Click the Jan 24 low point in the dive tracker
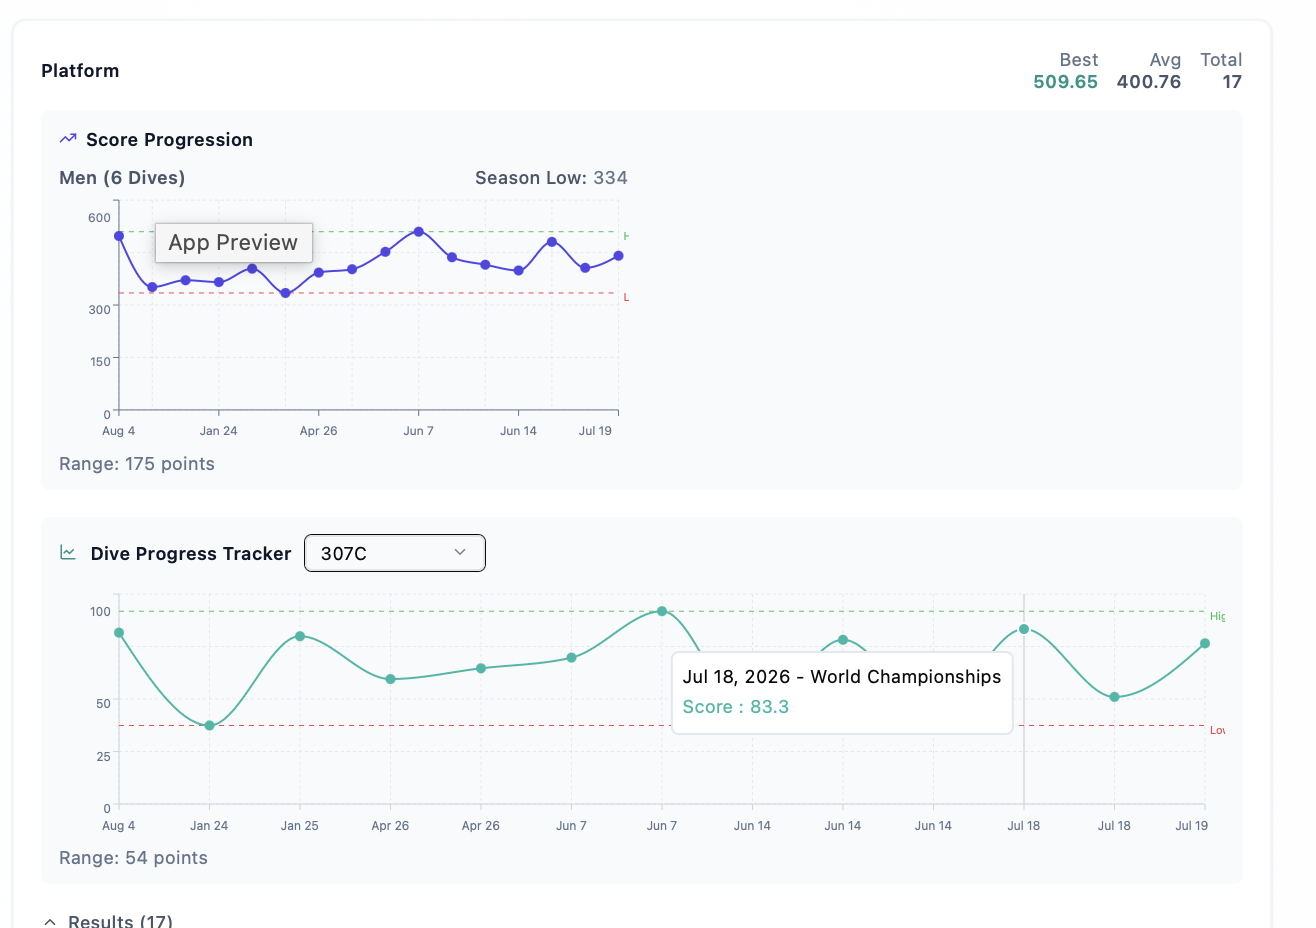The image size is (1316, 928). point(209,725)
